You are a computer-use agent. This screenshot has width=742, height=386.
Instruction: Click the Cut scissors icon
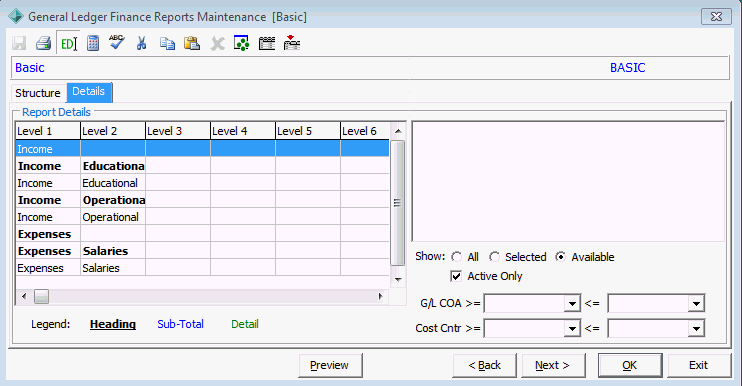coord(141,44)
